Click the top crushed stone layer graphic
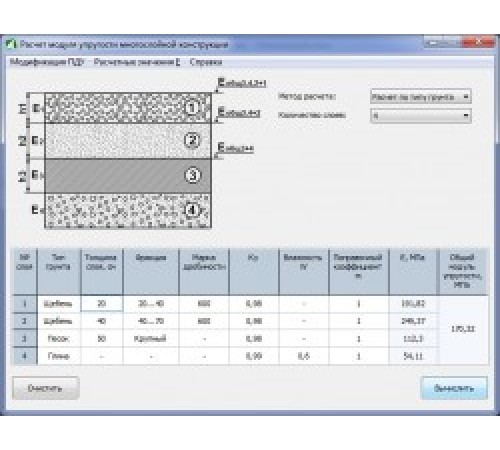Viewport: 500px width, 450px height. [x=128, y=108]
